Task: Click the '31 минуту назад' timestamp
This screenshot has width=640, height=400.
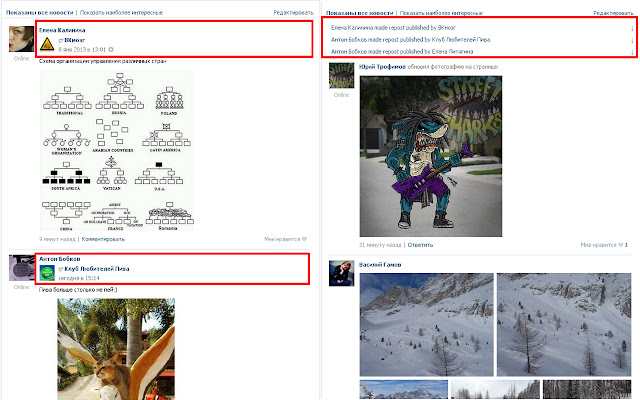Action: (380, 245)
